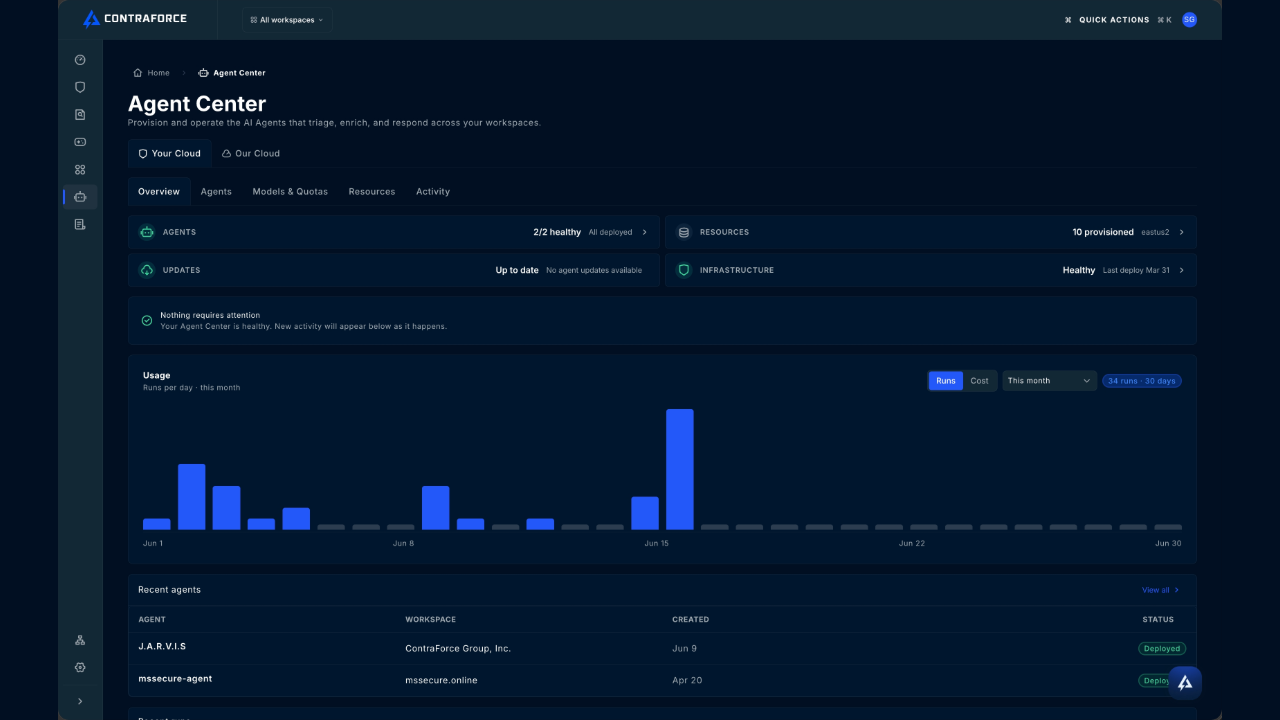Open the J.A.R.V.I.S agent row
Screen dimensions: 1280x720
[662, 648]
